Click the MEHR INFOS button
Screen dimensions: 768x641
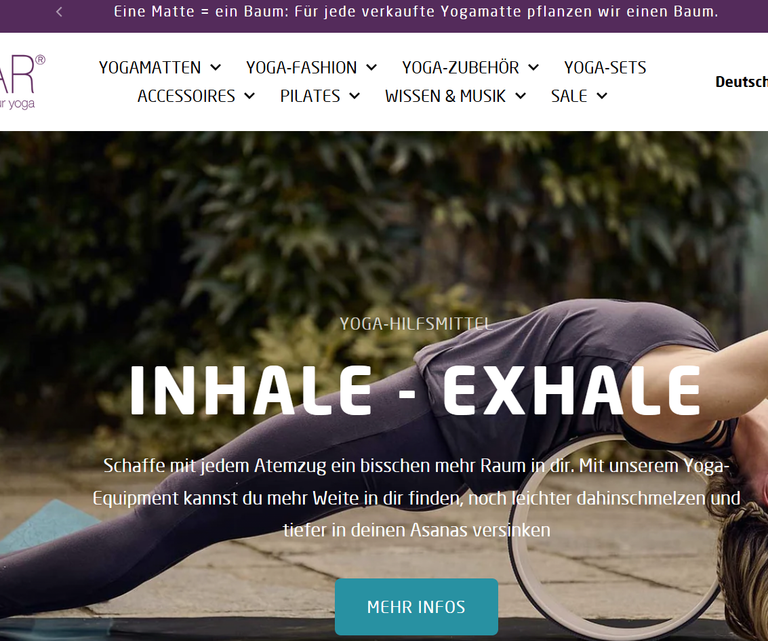click(x=416, y=607)
